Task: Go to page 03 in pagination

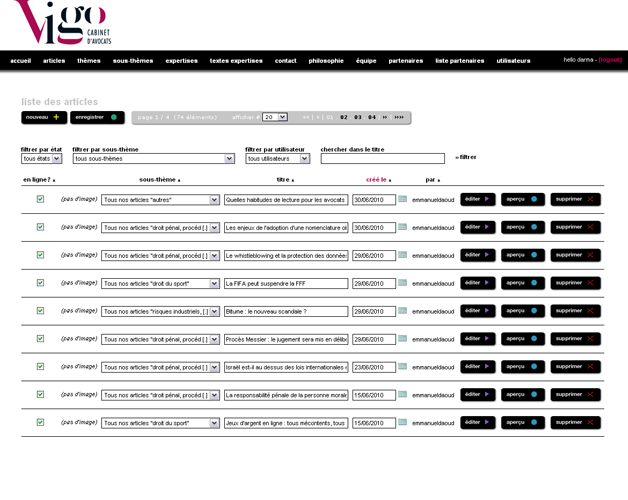Action: click(358, 117)
